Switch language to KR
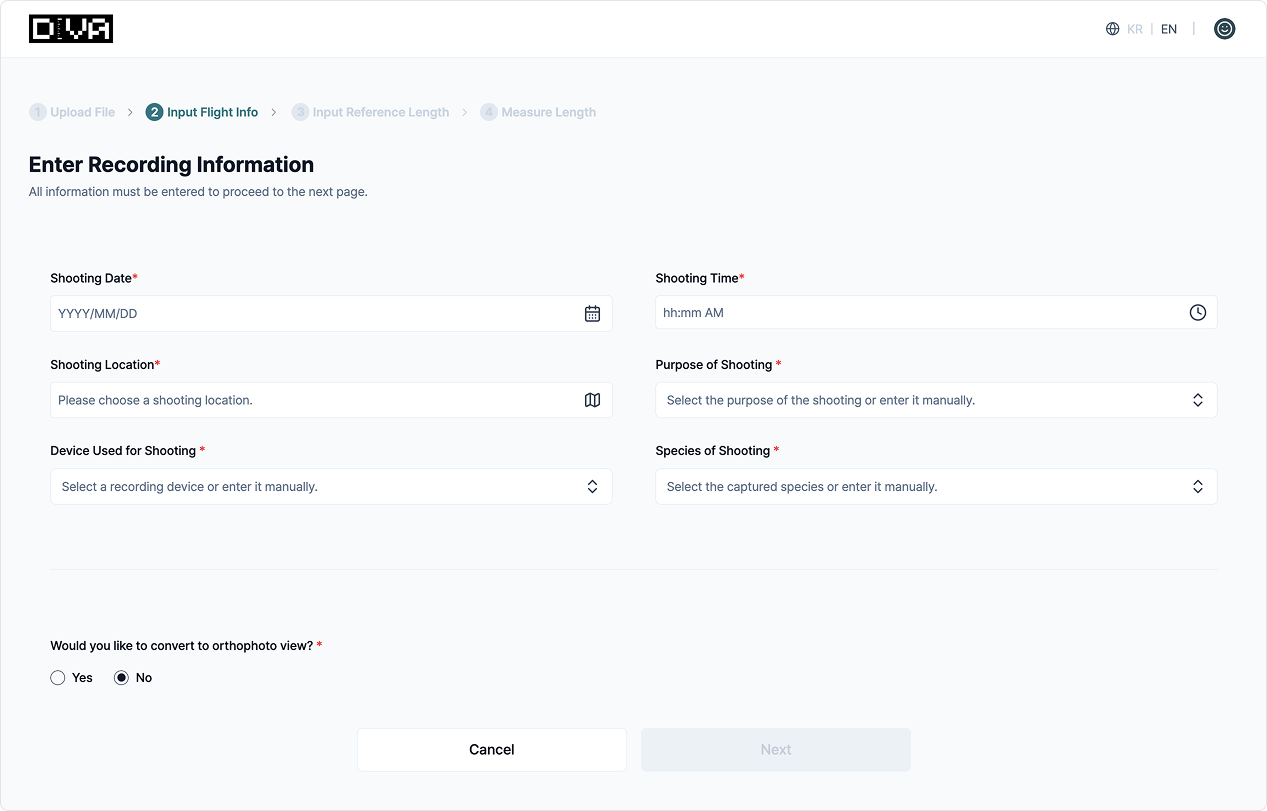 click(1135, 29)
